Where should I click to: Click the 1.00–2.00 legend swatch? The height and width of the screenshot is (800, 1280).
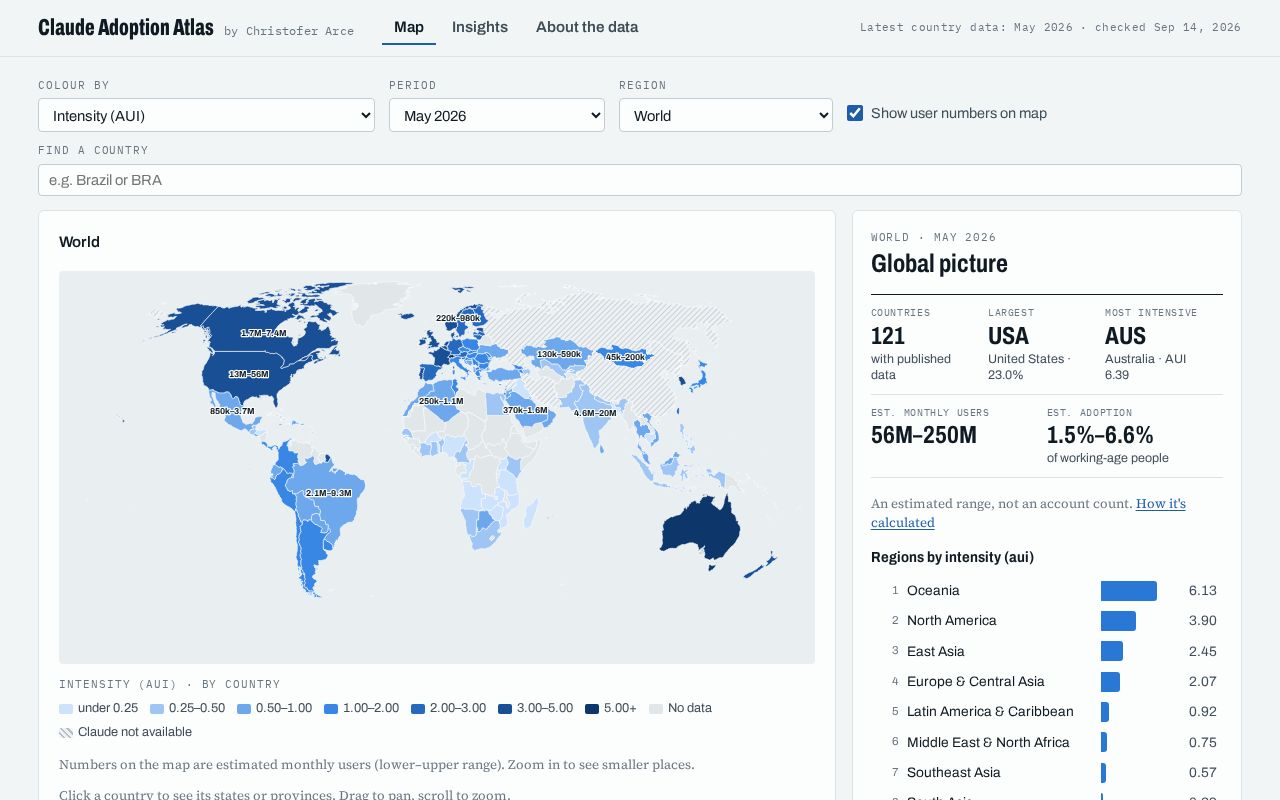click(331, 709)
